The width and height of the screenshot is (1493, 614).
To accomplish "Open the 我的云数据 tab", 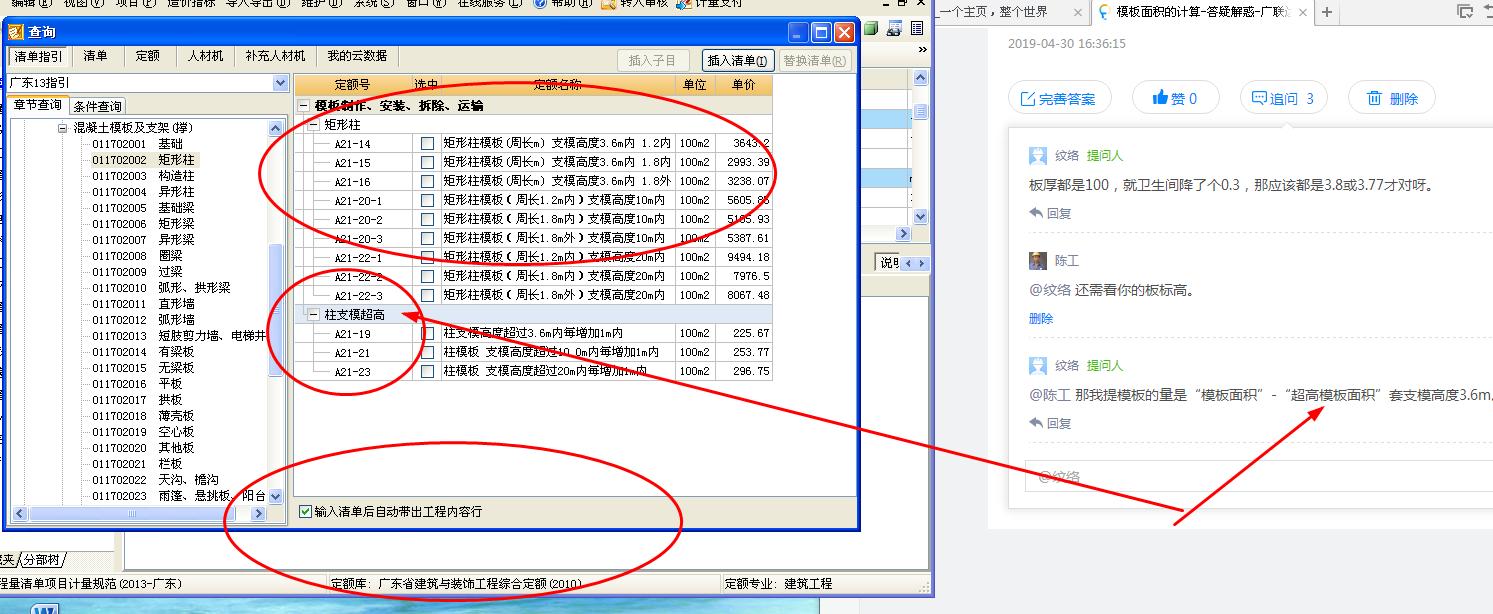I will [357, 57].
